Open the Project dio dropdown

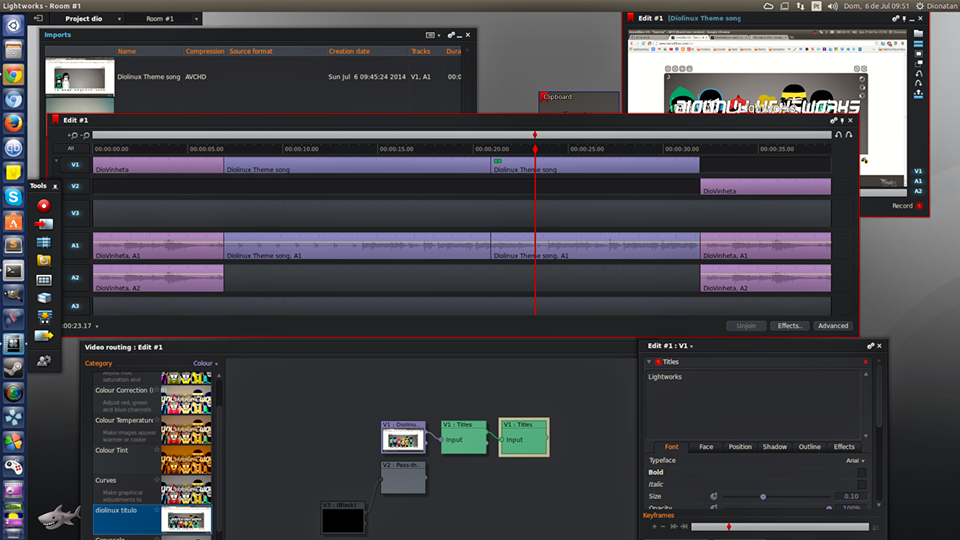coord(92,19)
